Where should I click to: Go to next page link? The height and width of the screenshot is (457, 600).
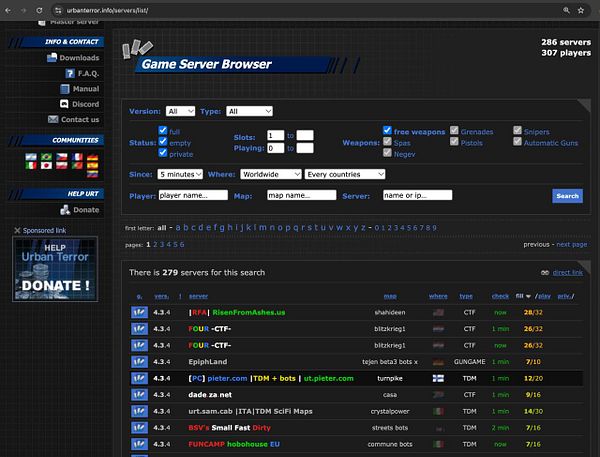coord(572,245)
